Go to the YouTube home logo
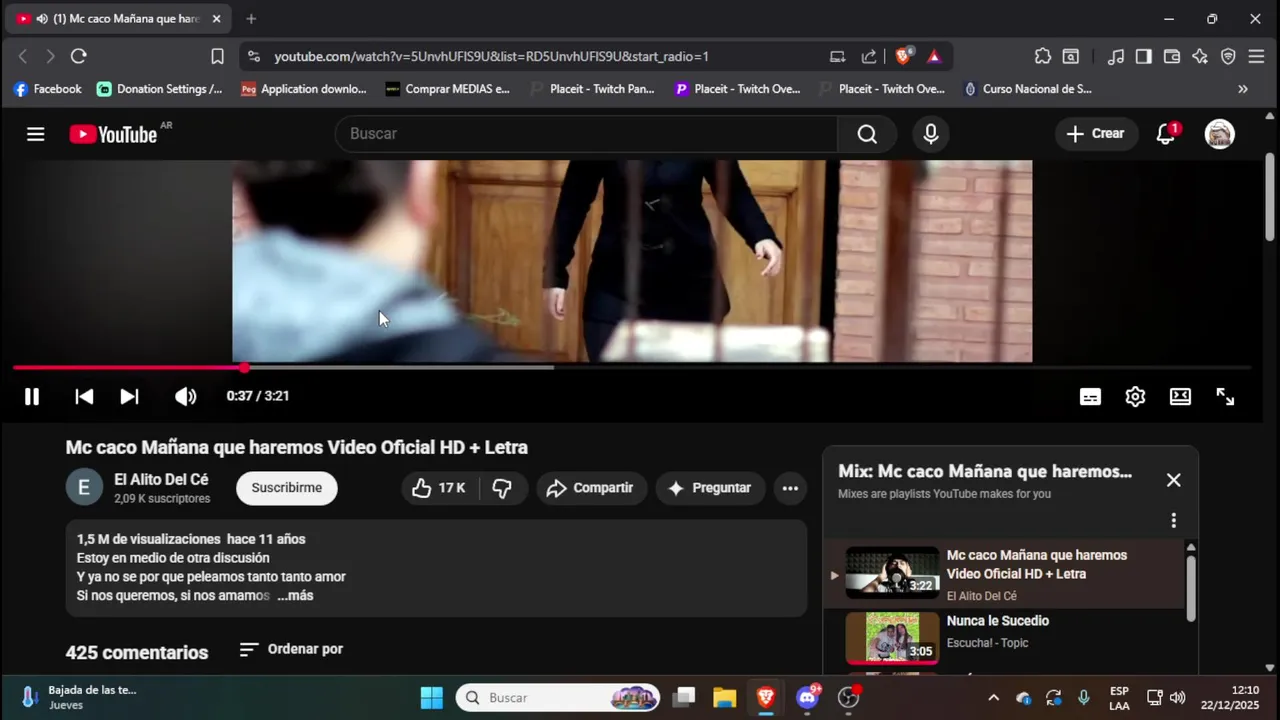1280x720 pixels. tap(113, 134)
